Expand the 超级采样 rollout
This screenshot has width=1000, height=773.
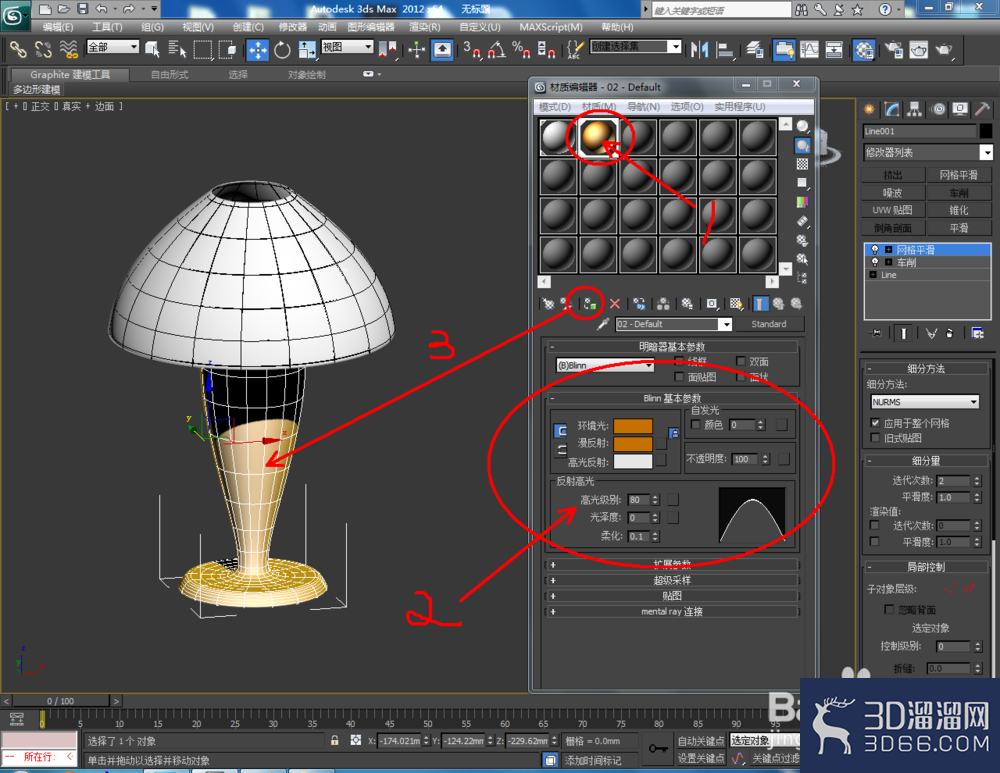point(672,580)
